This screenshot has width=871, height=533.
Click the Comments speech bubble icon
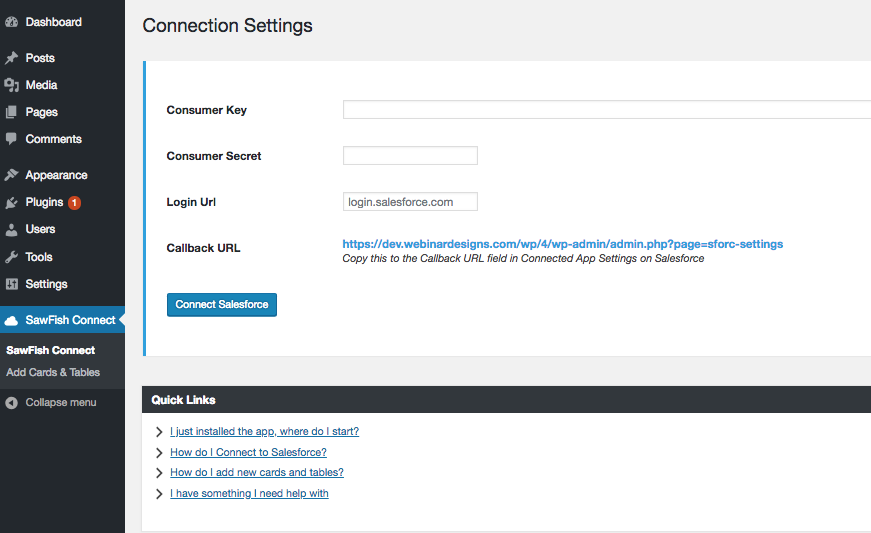click(11, 139)
